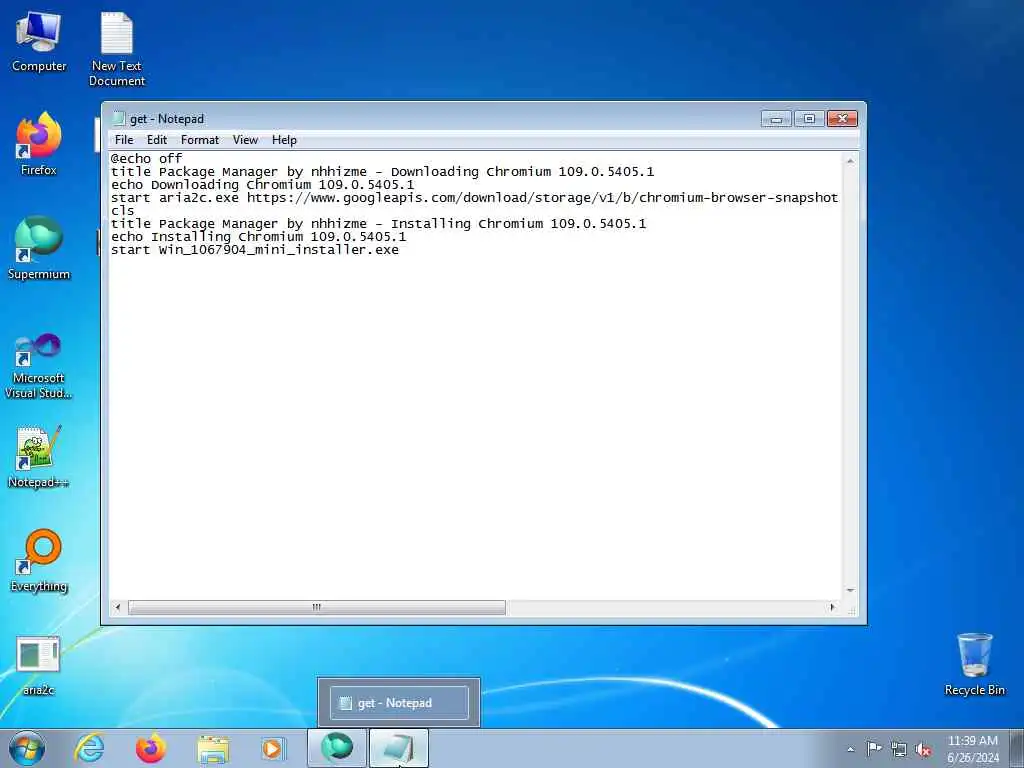Viewport: 1024px width, 768px height.
Task: Open the Computer desktop icon
Action: [39, 42]
